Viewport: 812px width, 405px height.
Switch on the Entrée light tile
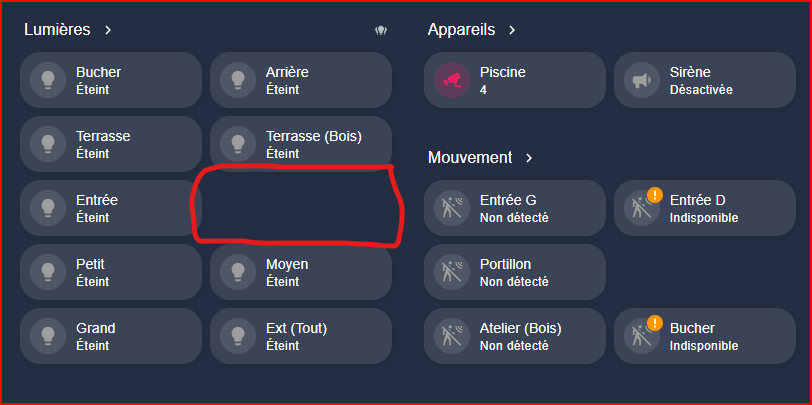click(111, 208)
